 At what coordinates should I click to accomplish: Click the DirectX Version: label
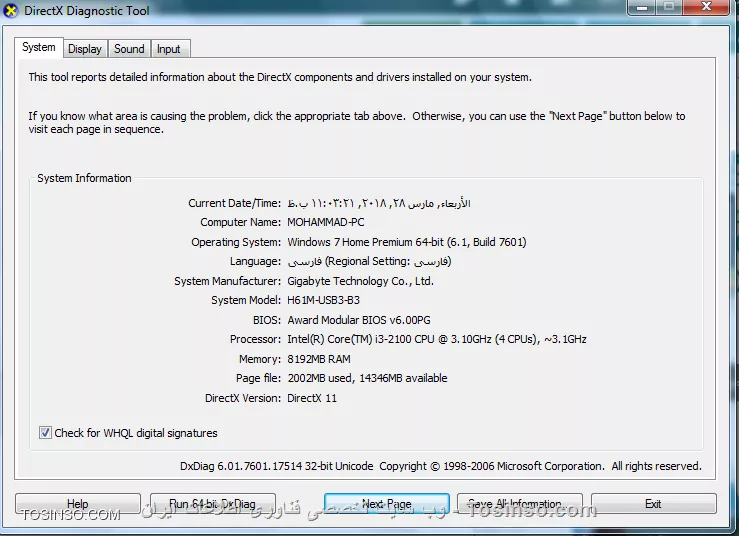coord(243,398)
